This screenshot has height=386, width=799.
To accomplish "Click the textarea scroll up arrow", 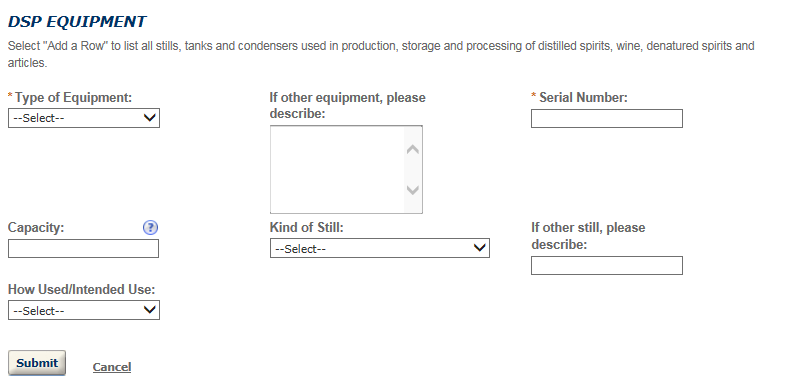I will click(x=413, y=149).
